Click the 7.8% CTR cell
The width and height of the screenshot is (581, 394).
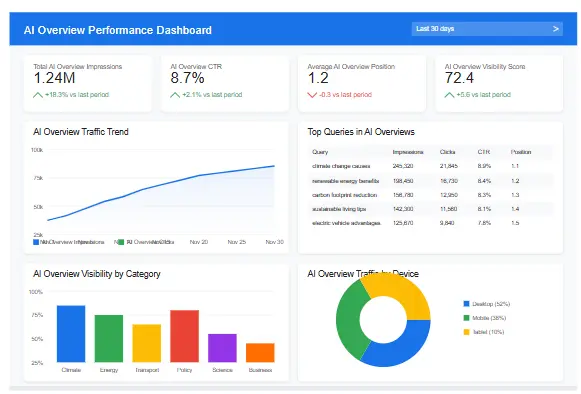[x=484, y=223]
